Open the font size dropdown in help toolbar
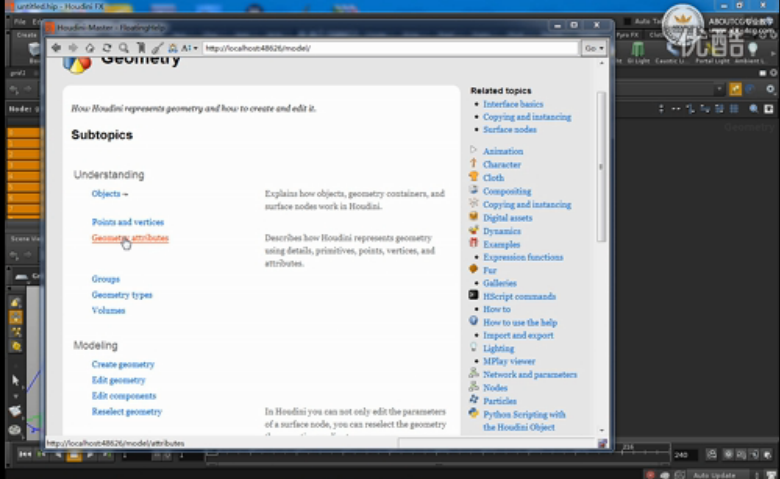The width and height of the screenshot is (780, 479). pyautogui.click(x=190, y=48)
